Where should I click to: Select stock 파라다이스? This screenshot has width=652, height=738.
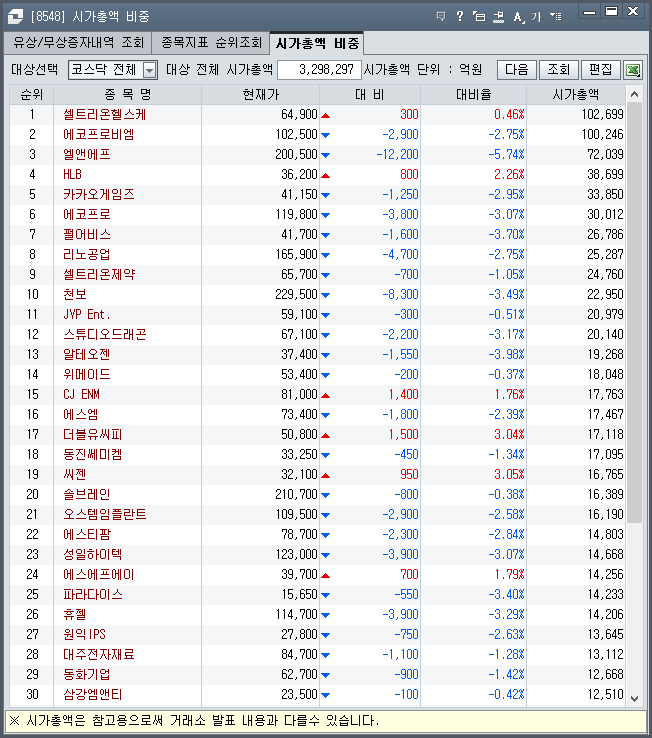[x=93, y=594]
